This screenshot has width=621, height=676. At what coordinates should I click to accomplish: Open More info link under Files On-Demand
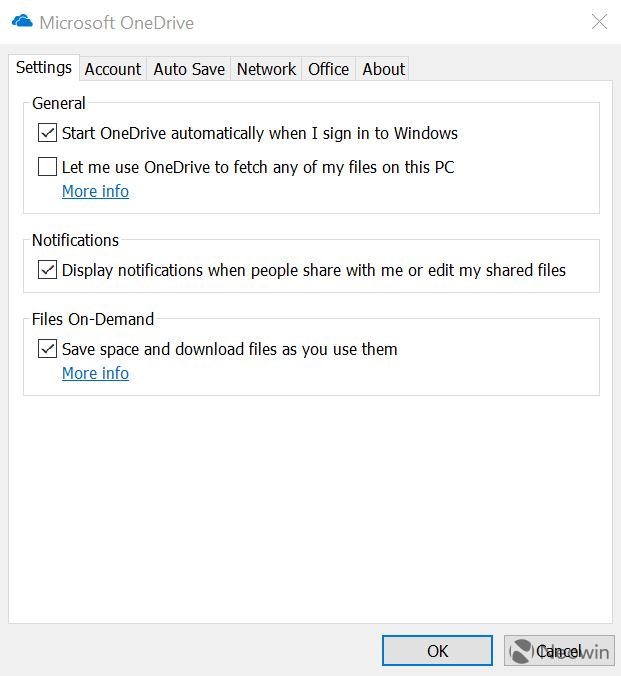click(95, 373)
